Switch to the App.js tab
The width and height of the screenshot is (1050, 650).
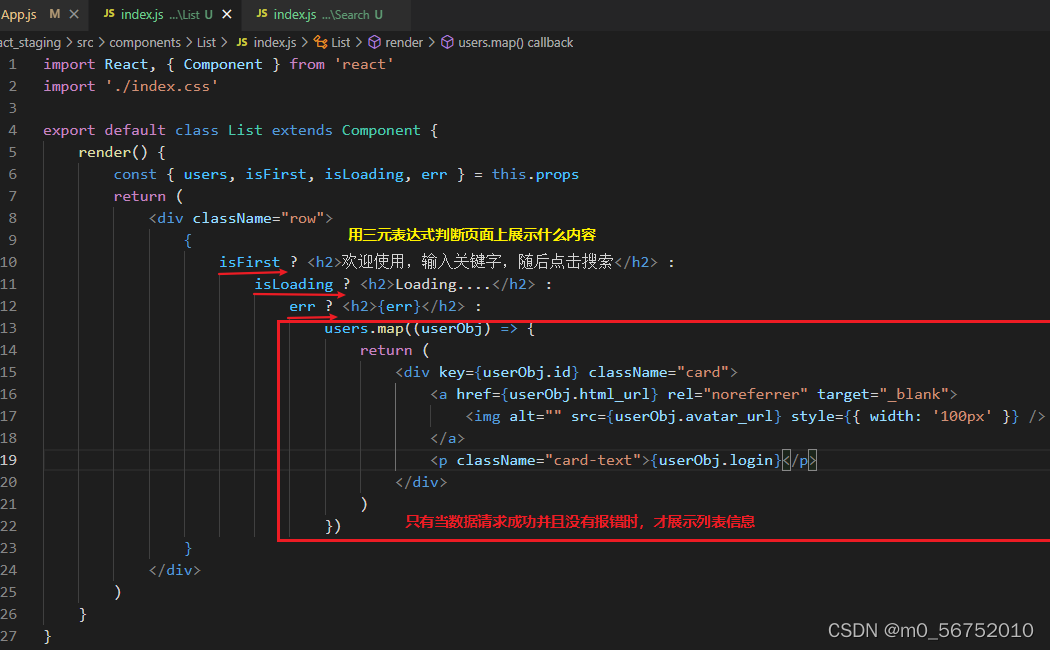tap(20, 14)
